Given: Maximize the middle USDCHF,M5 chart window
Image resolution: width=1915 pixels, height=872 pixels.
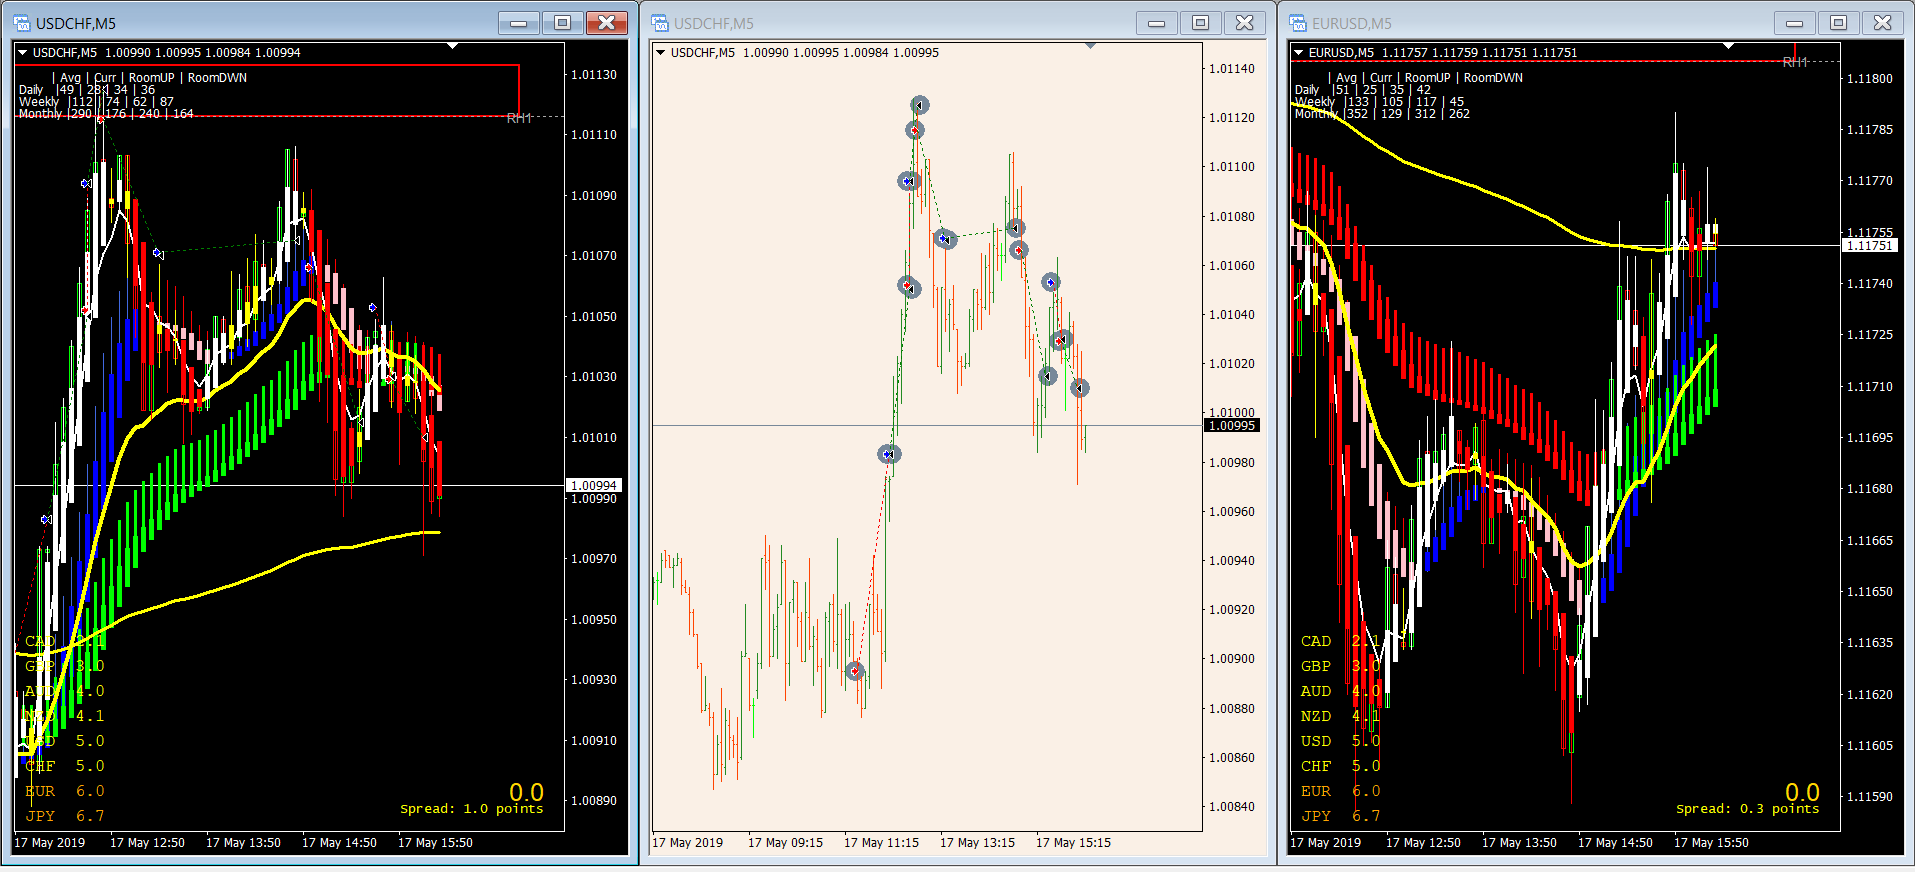Looking at the screenshot, I should pos(1201,23).
